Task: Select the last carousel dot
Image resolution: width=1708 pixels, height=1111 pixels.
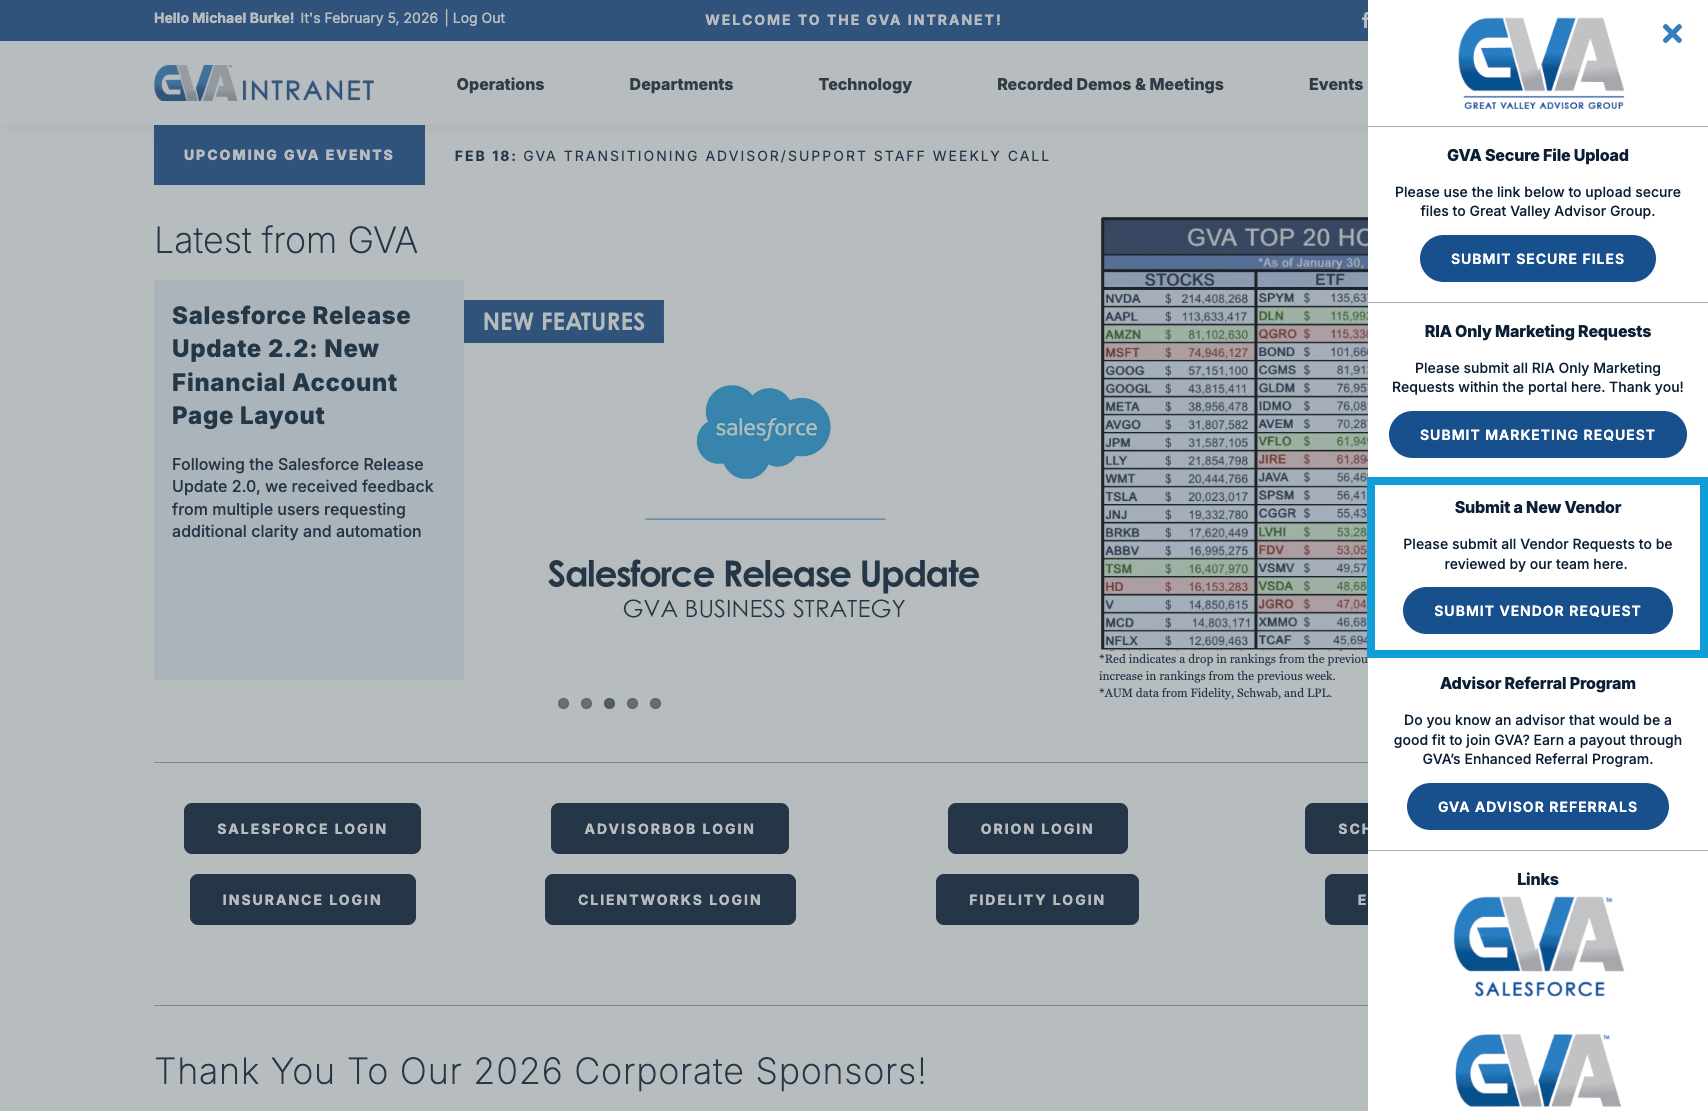Action: pyautogui.click(x=655, y=704)
